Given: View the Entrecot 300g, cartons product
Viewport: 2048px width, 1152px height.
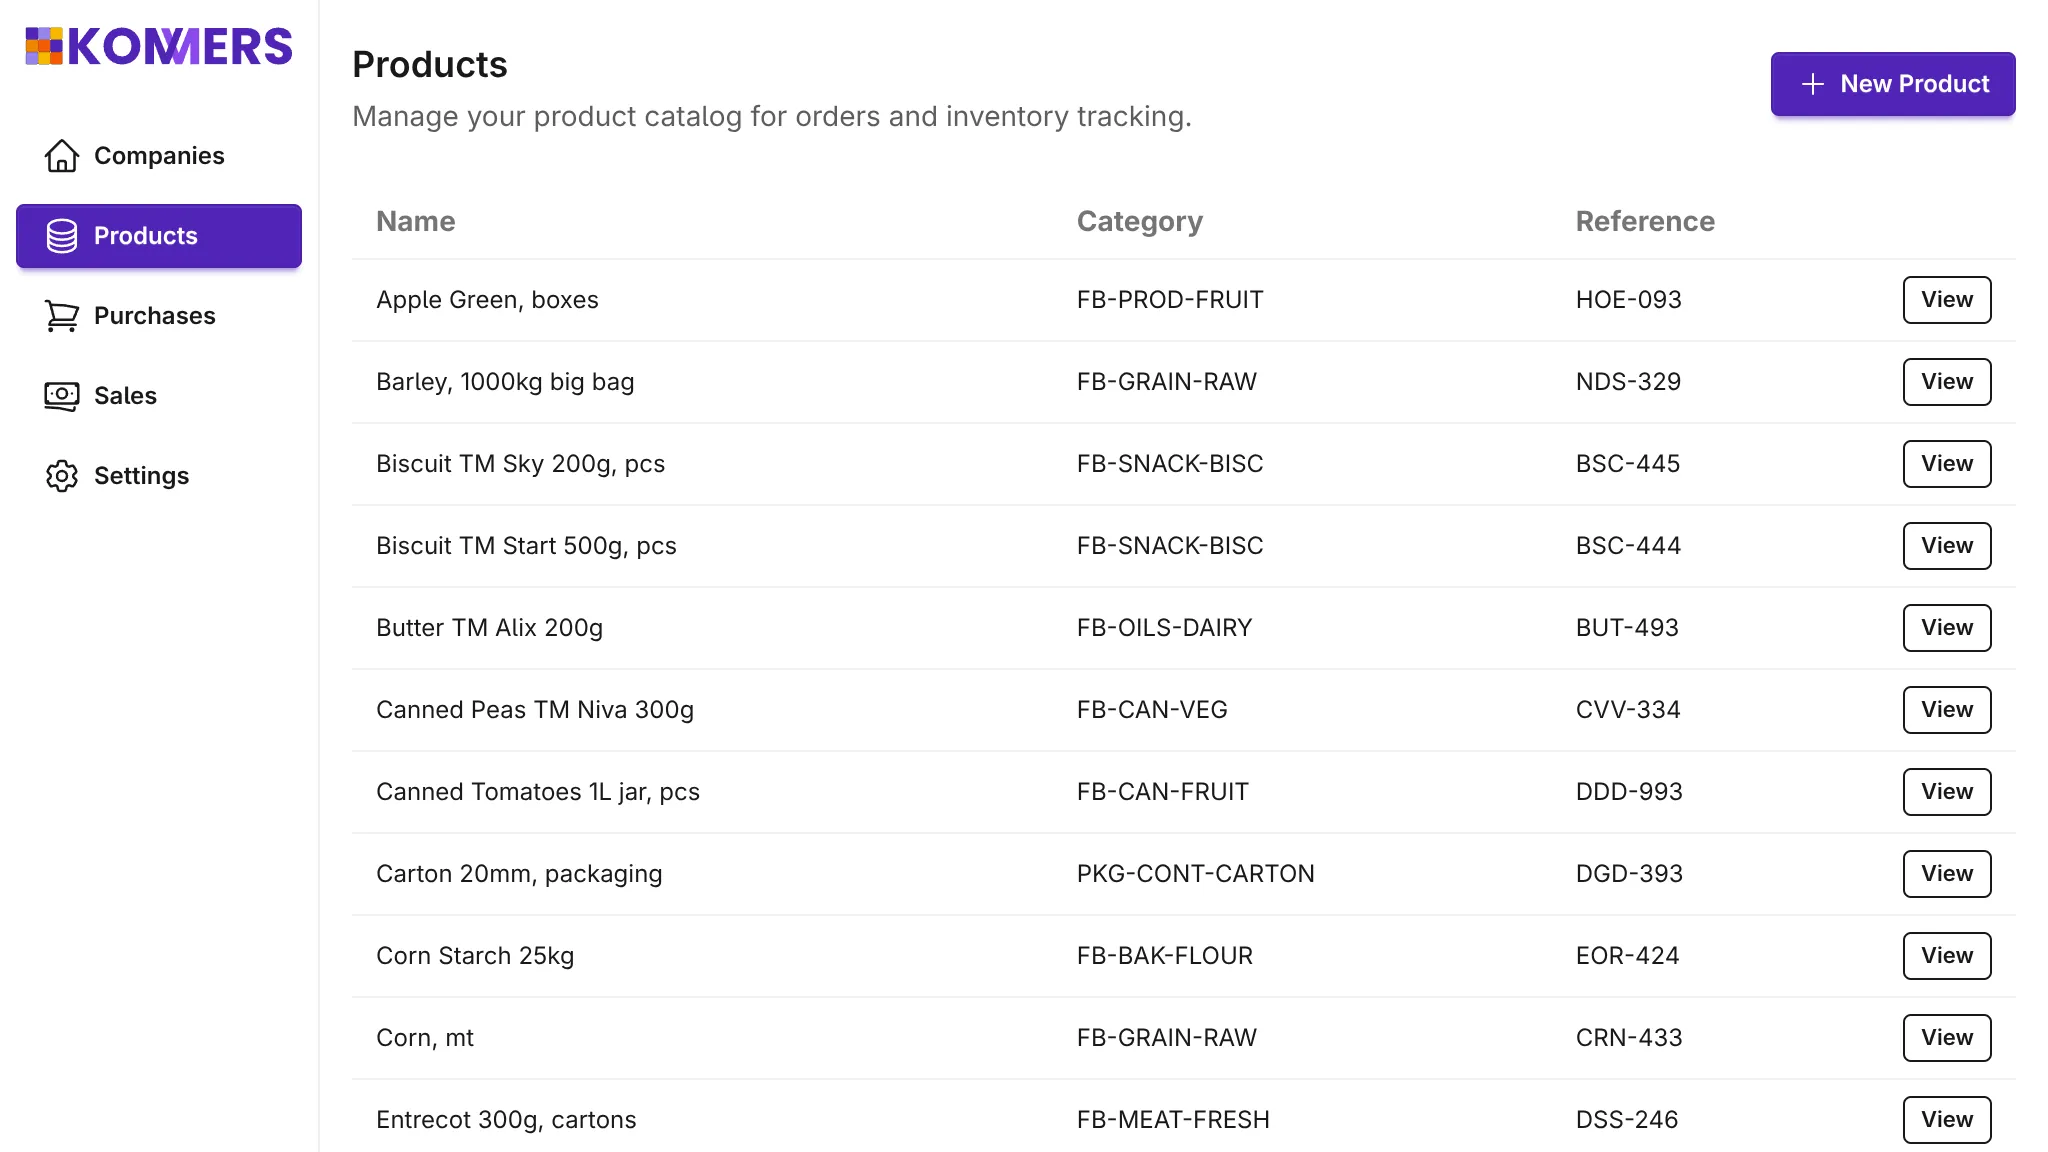Looking at the screenshot, I should click(1946, 1119).
